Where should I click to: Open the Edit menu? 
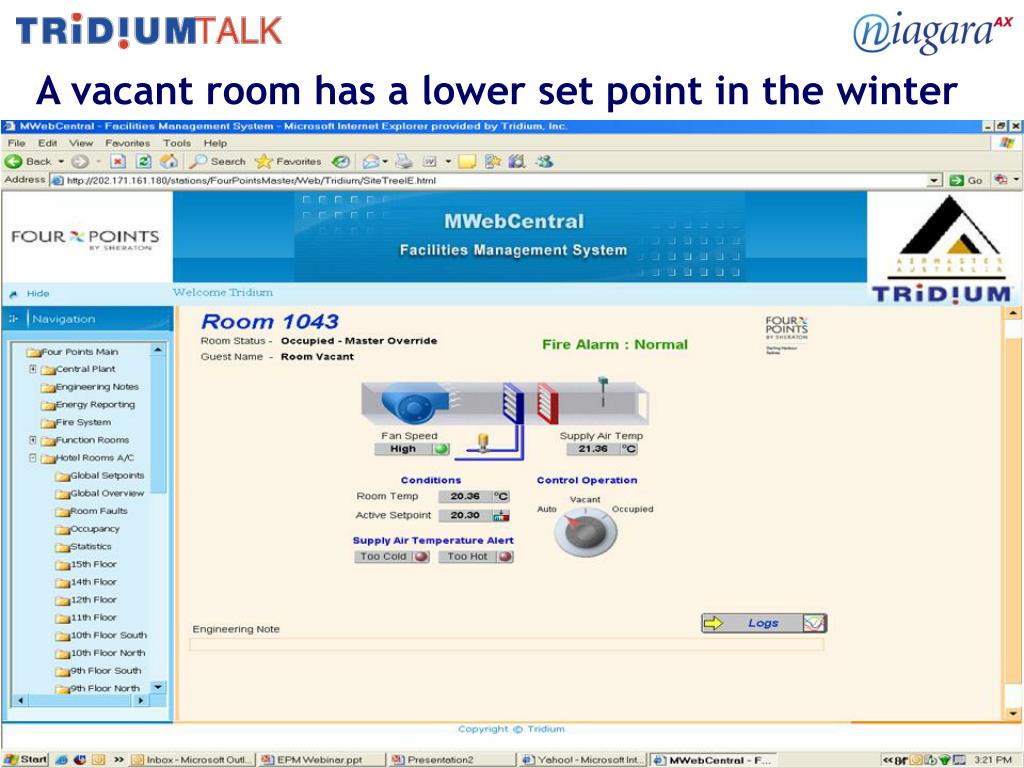47,143
